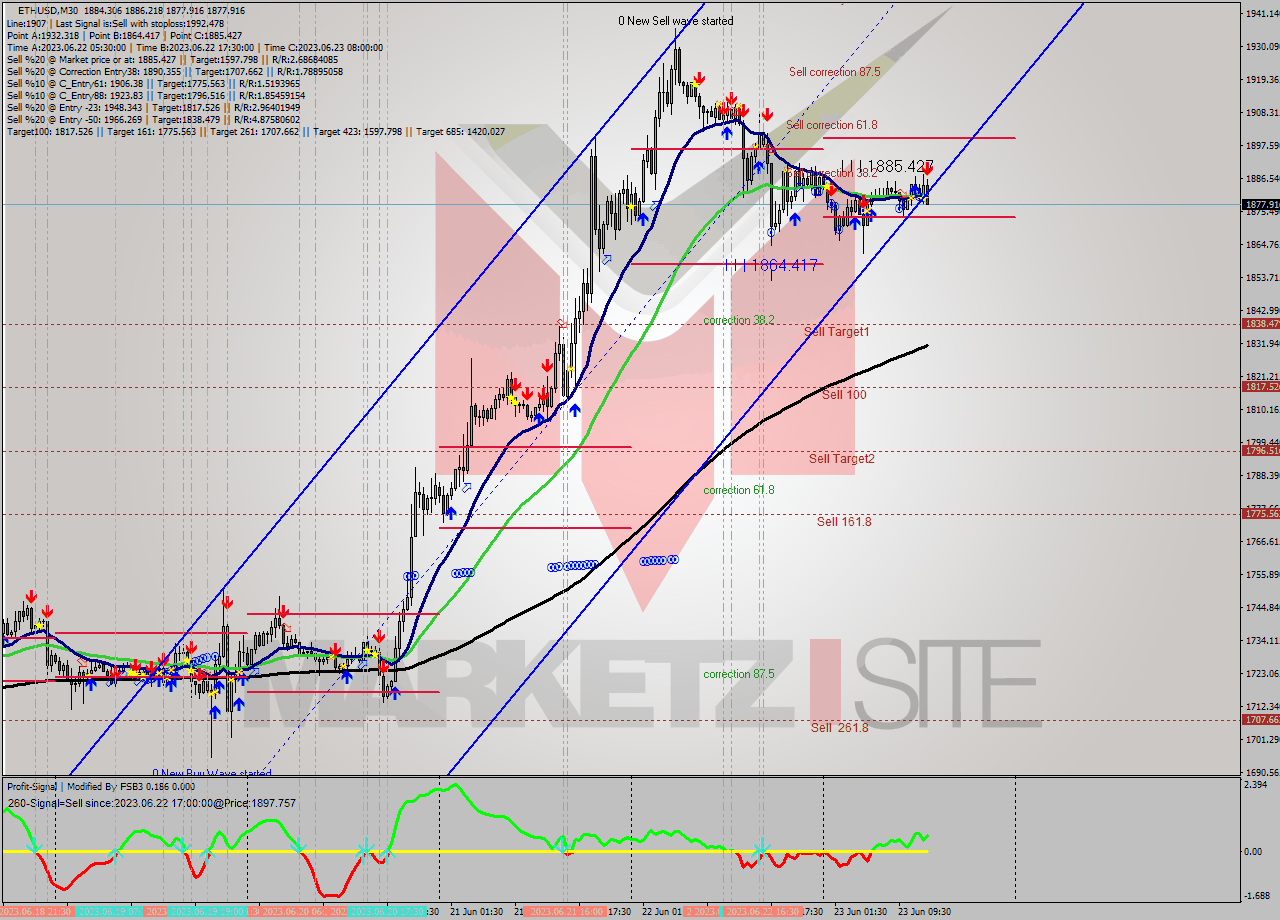The image size is (1280, 920).
Task: Click the '23 Jun 01:30' time axis label
Action: [x=861, y=912]
